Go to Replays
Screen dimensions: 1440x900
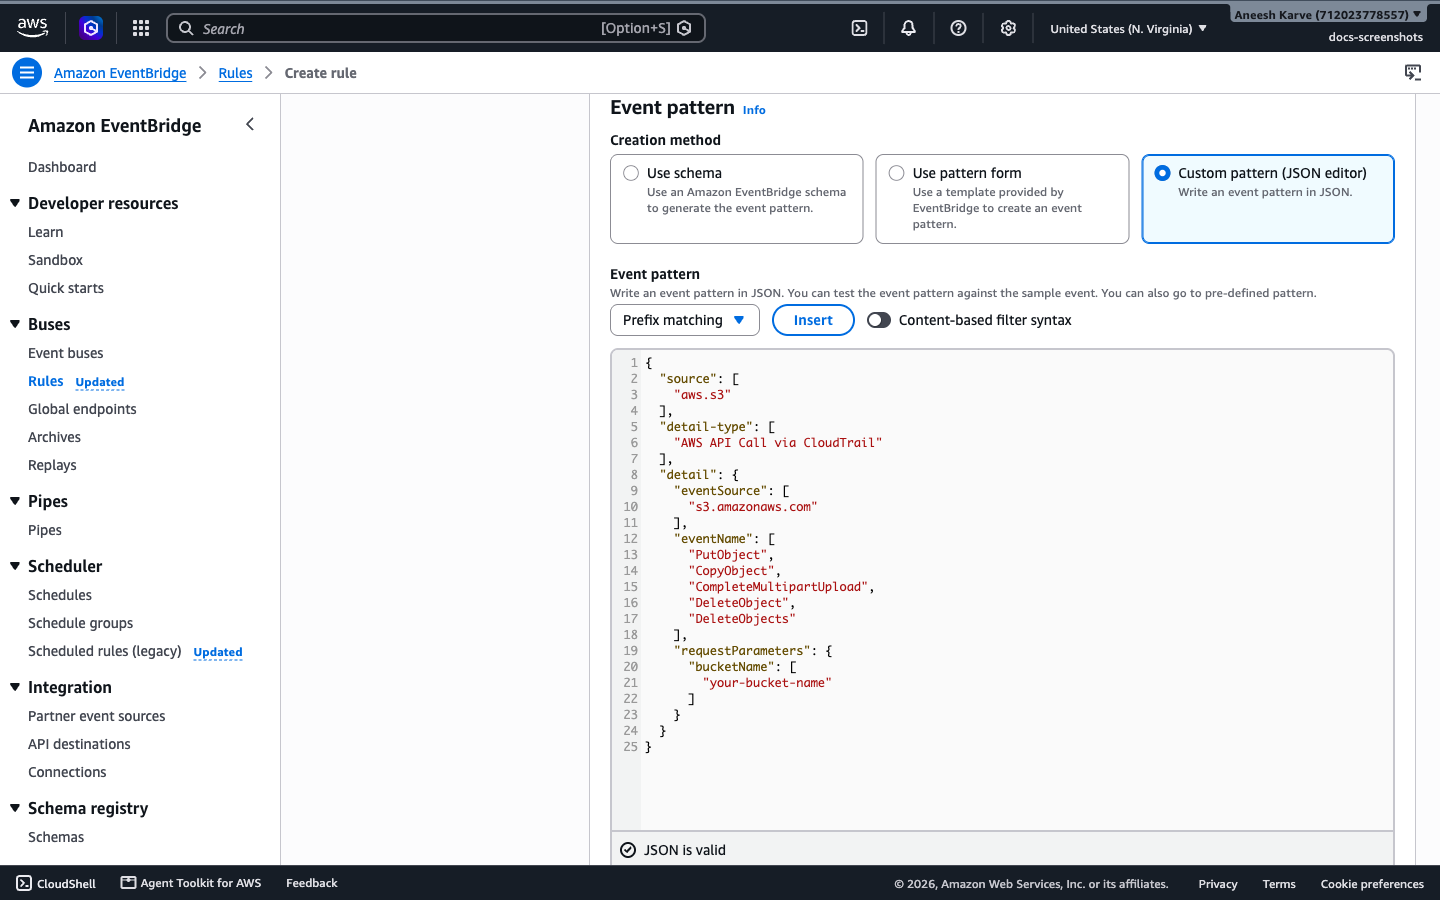52,465
